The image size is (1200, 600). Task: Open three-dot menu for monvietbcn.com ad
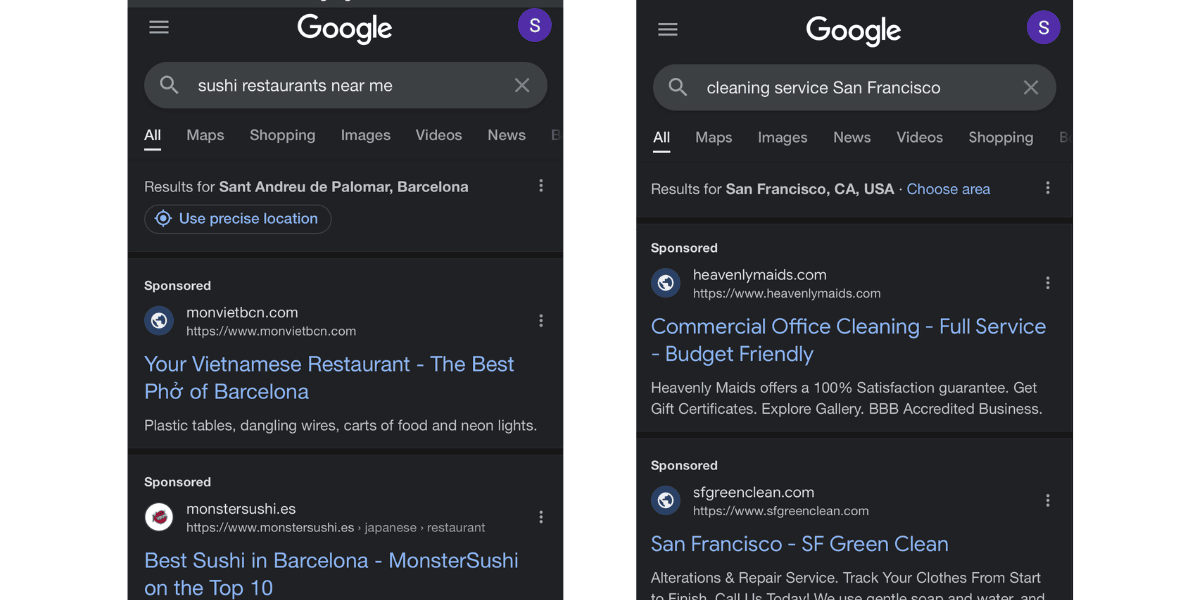pyautogui.click(x=541, y=321)
